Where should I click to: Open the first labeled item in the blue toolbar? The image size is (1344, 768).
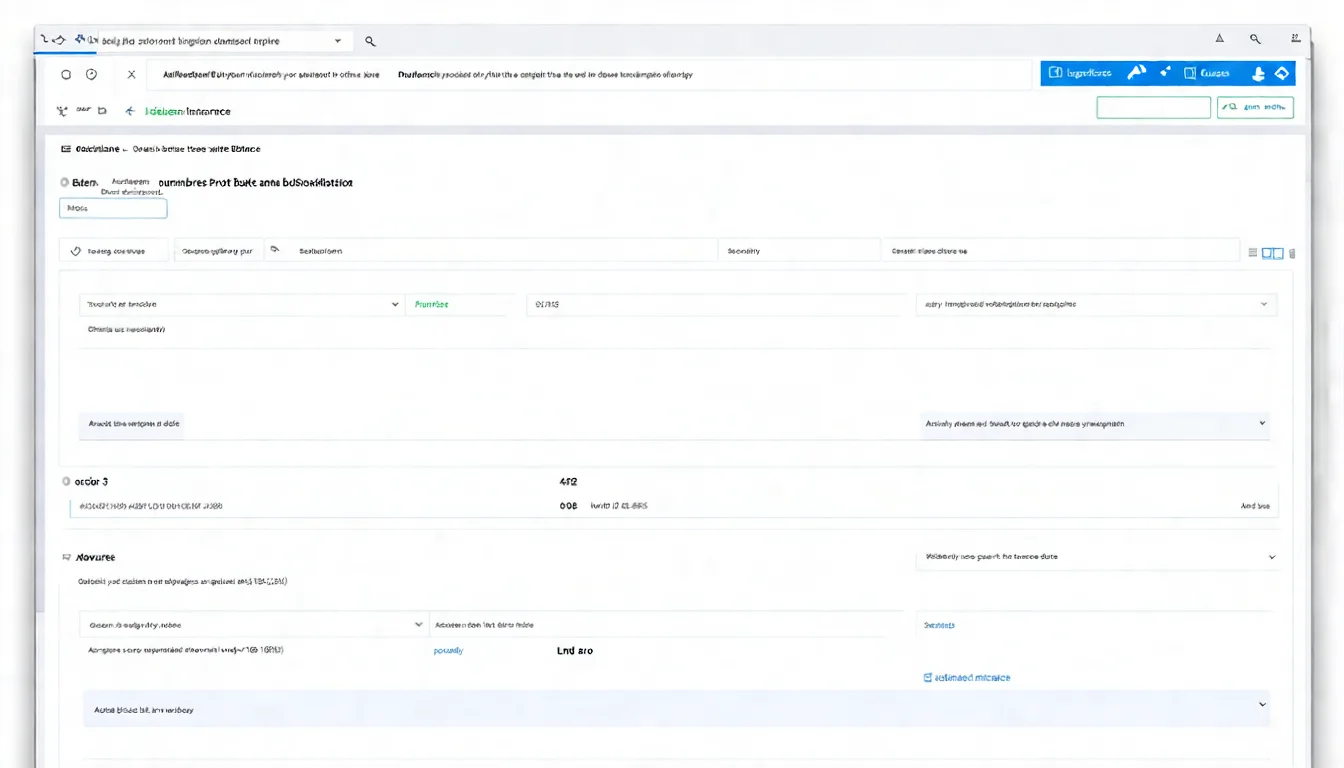tap(1081, 73)
